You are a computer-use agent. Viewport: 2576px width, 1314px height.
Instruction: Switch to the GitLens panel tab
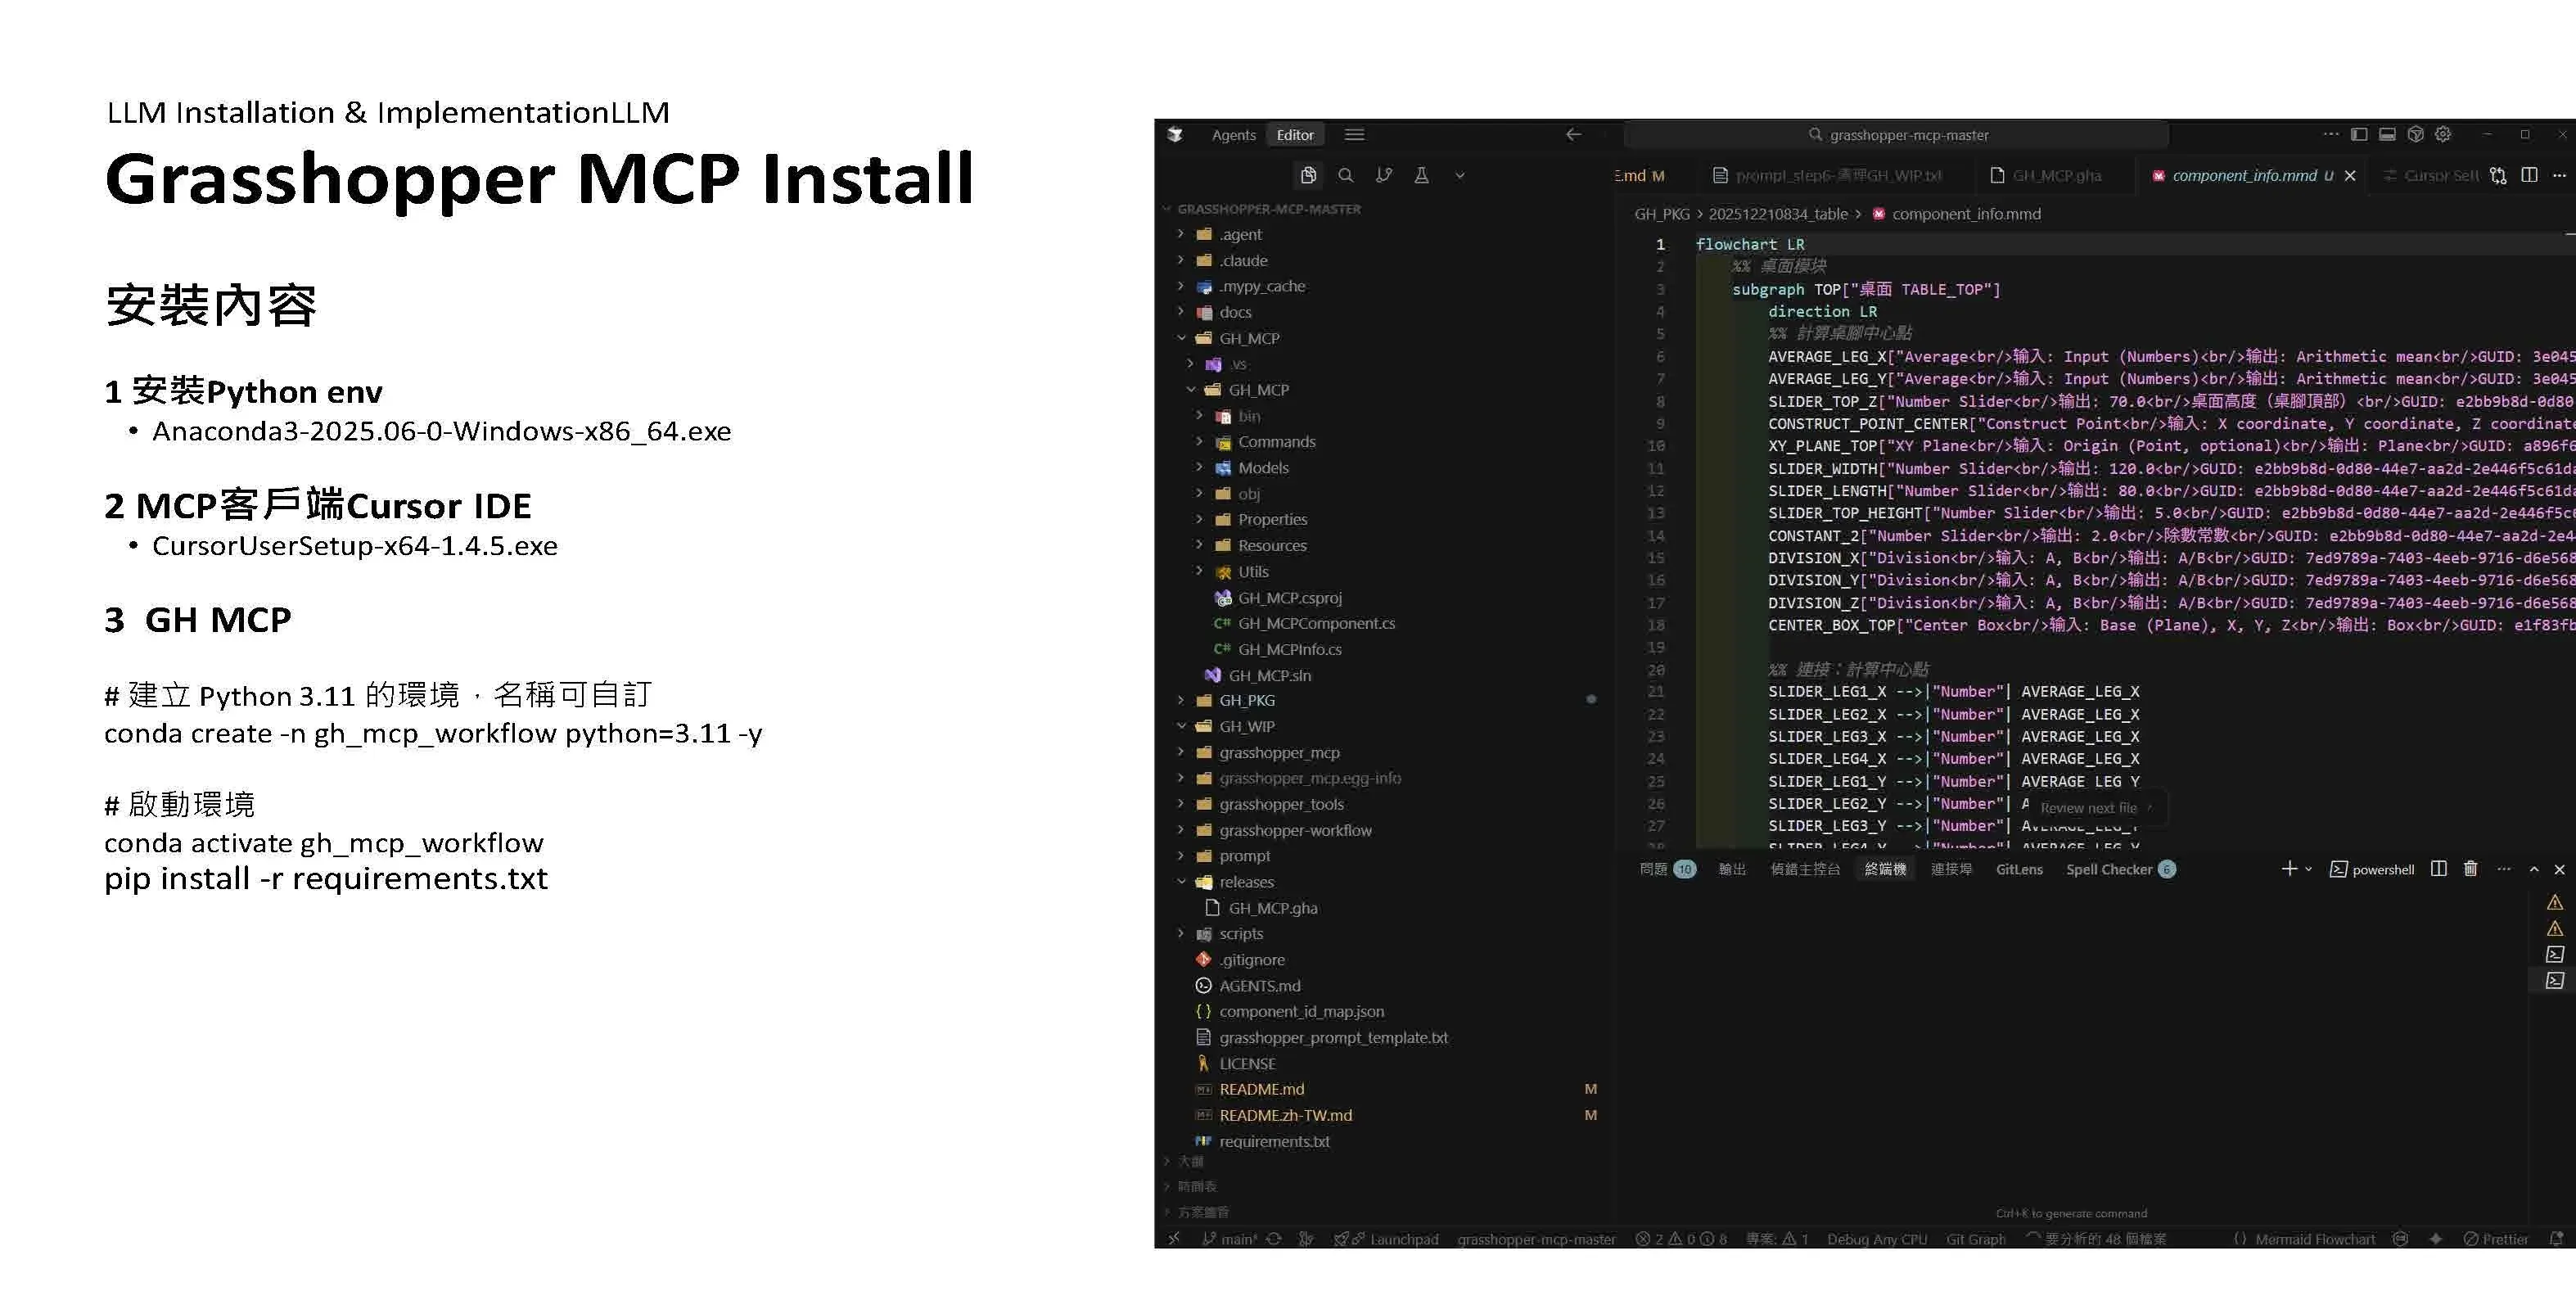click(x=2019, y=869)
